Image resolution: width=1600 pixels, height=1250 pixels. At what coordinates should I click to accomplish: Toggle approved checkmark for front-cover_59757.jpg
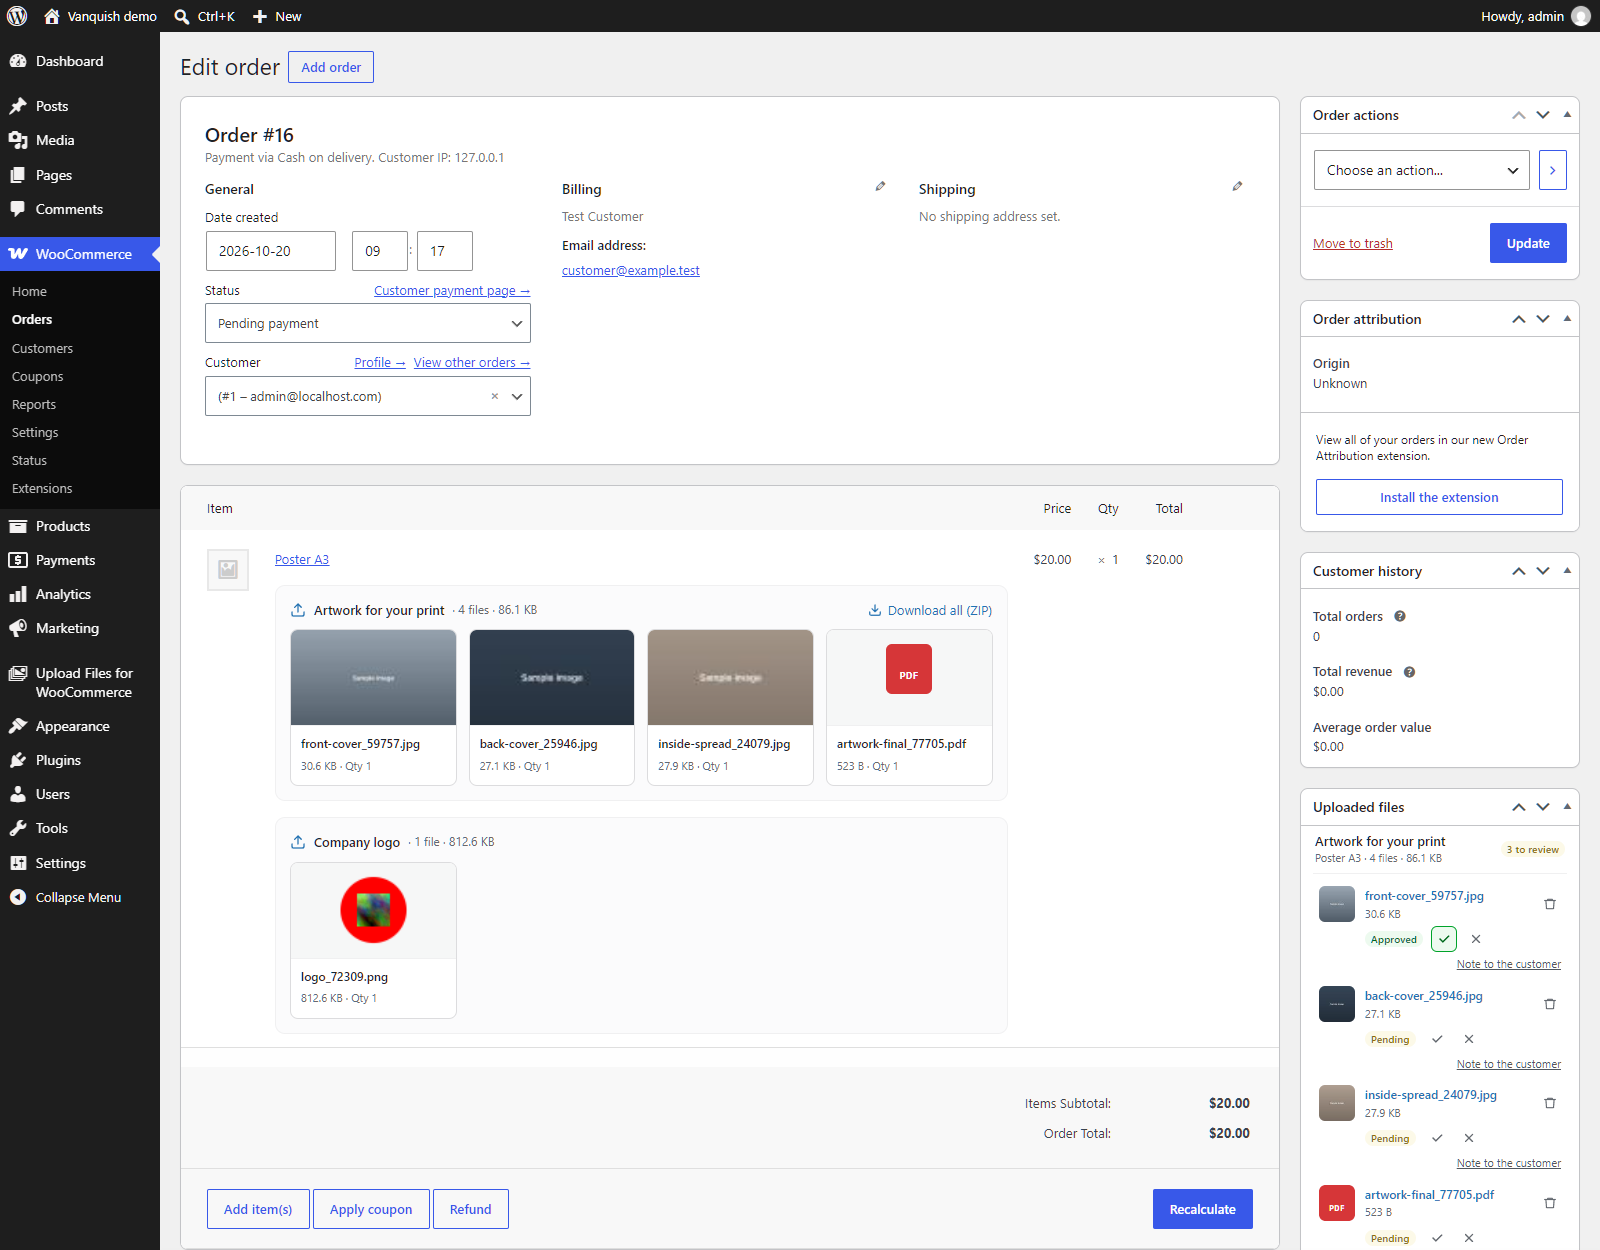pyautogui.click(x=1444, y=939)
